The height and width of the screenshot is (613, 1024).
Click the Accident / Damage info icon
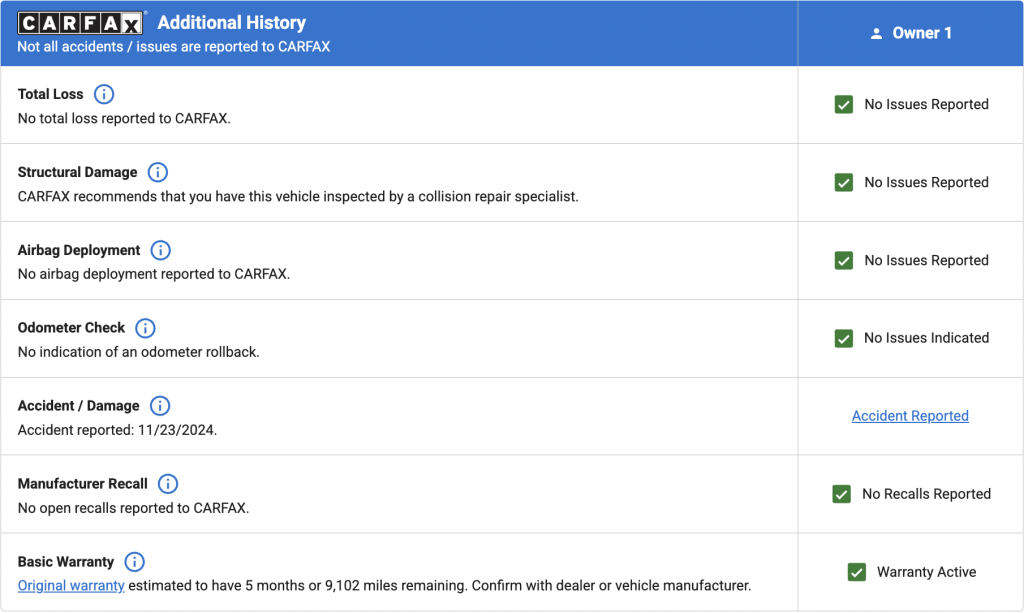click(x=160, y=406)
